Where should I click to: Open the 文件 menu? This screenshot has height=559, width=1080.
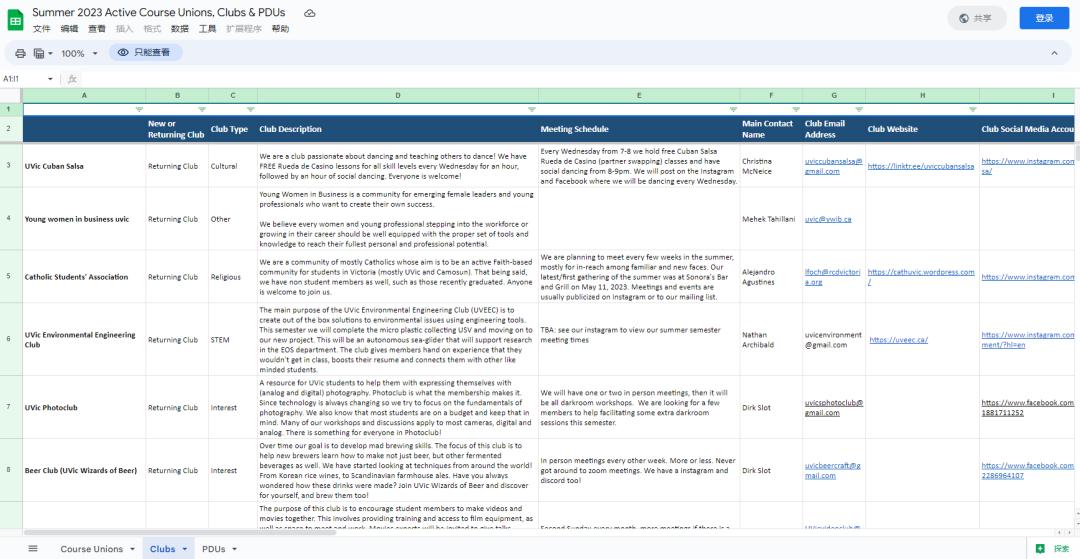pos(42,29)
